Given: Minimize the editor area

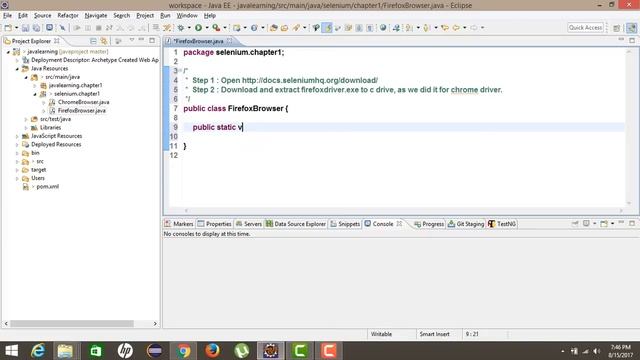Looking at the screenshot, I should click(x=621, y=40).
